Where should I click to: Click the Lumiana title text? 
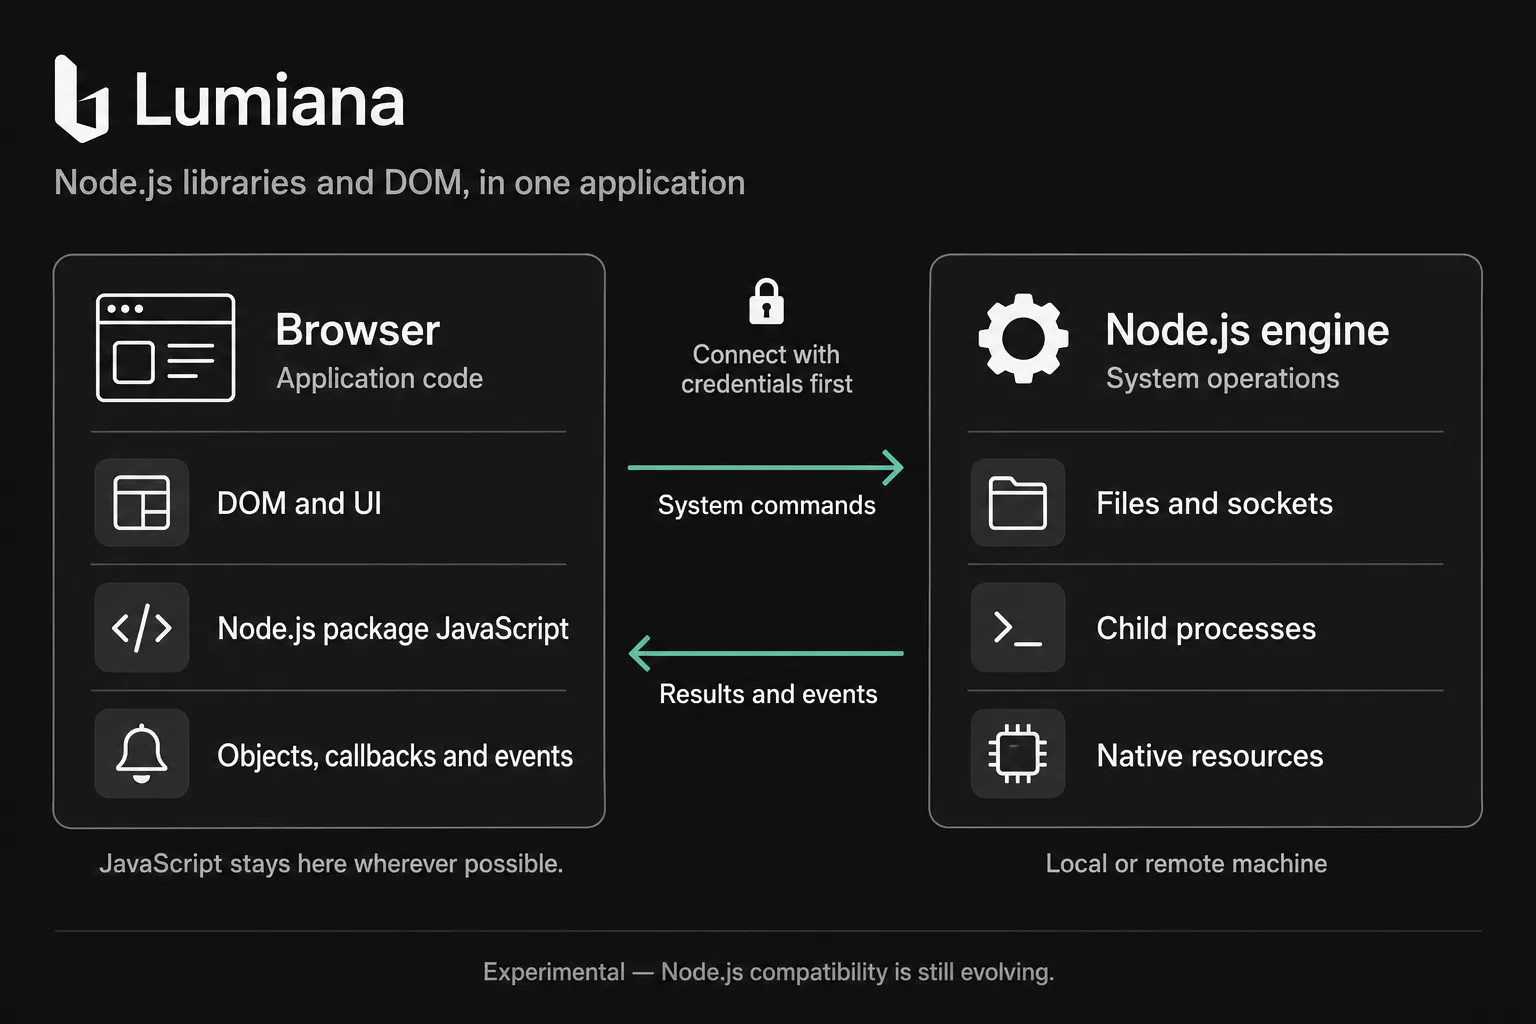pyautogui.click(x=269, y=100)
